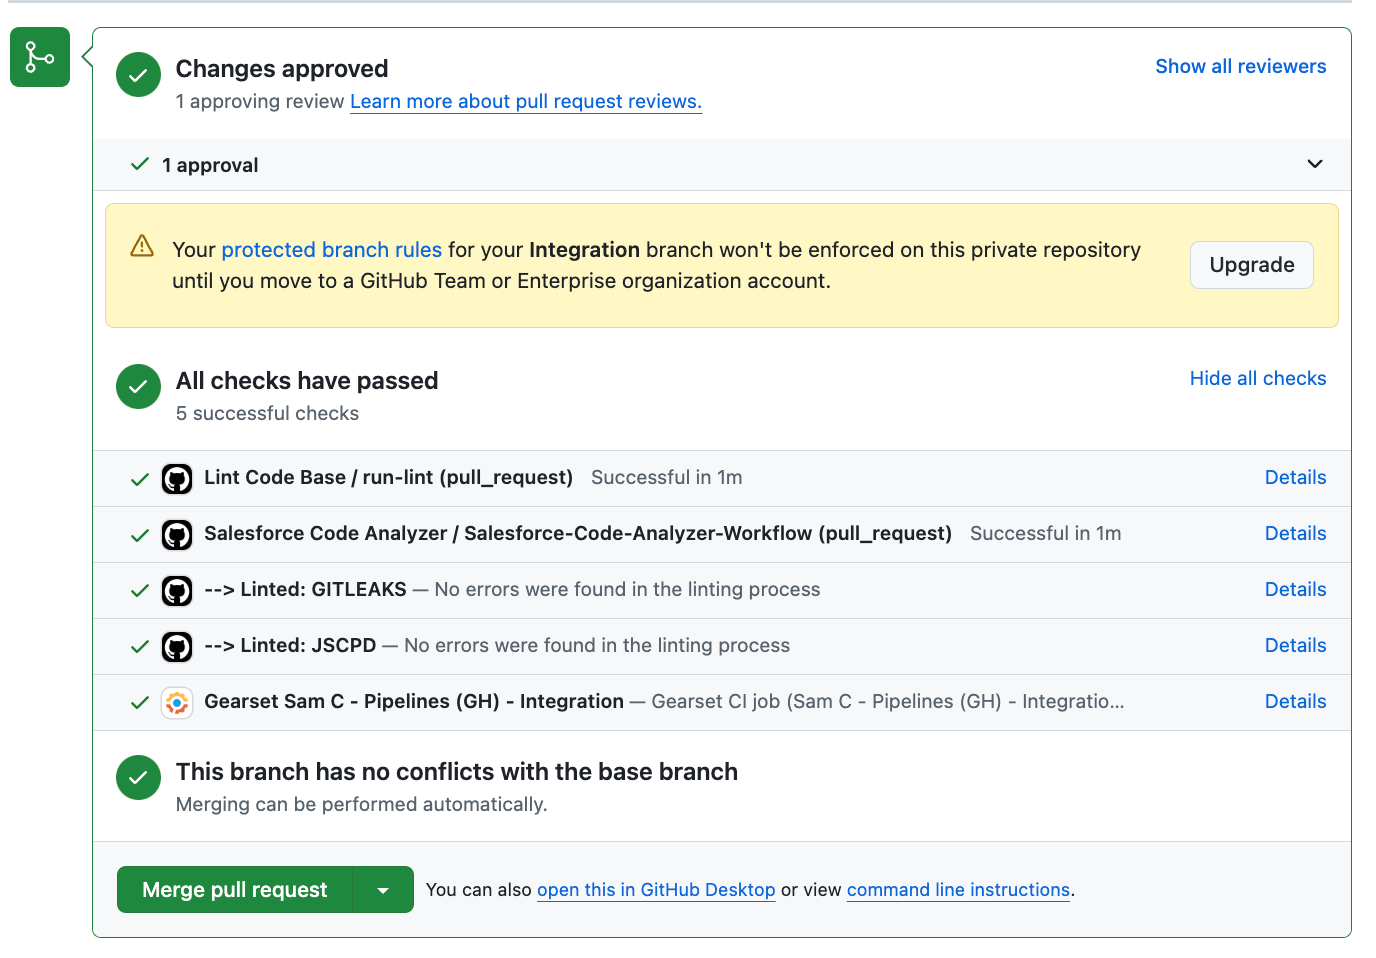Click the green merge branch icon
The image size is (1376, 958).
click(x=40, y=57)
